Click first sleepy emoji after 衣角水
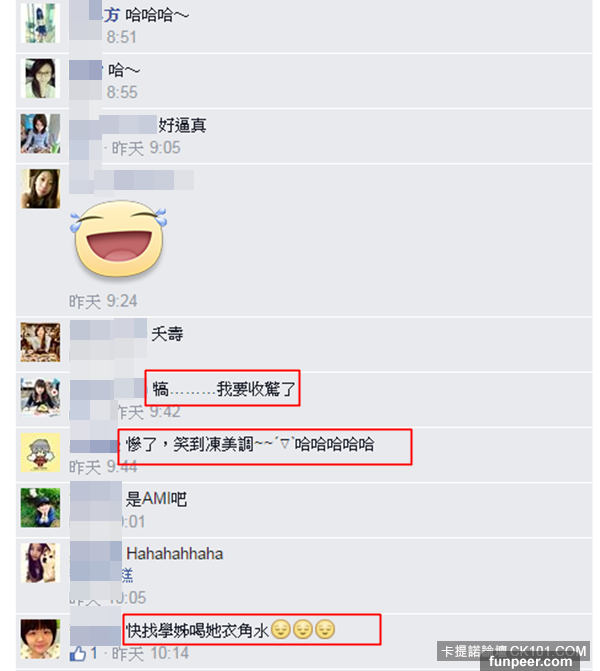The image size is (600, 671). [x=281, y=629]
